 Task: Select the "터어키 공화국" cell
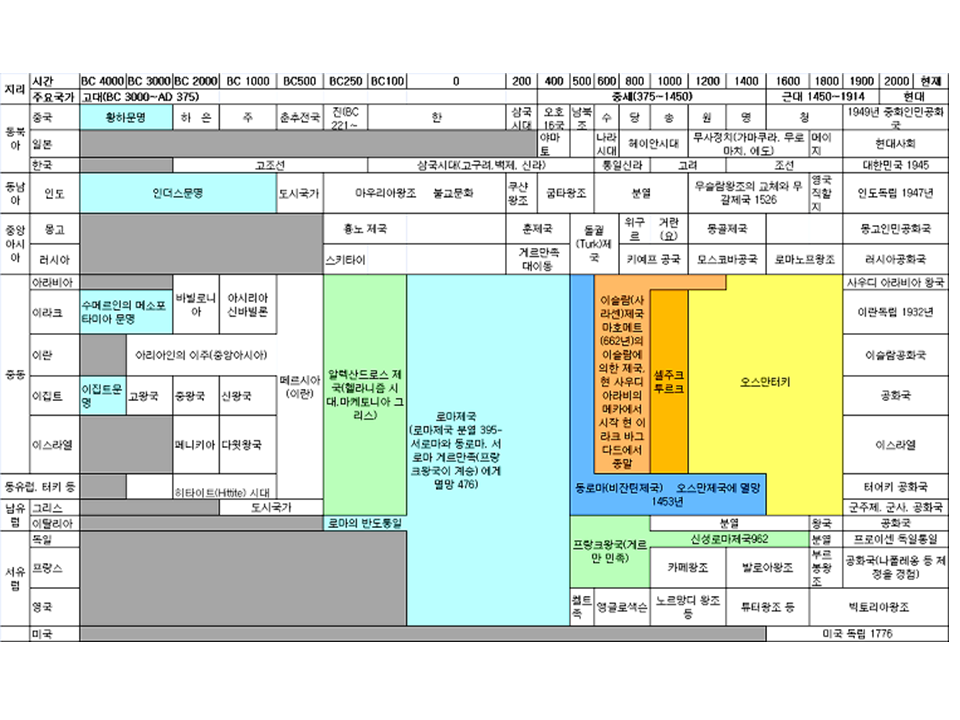(x=896, y=487)
